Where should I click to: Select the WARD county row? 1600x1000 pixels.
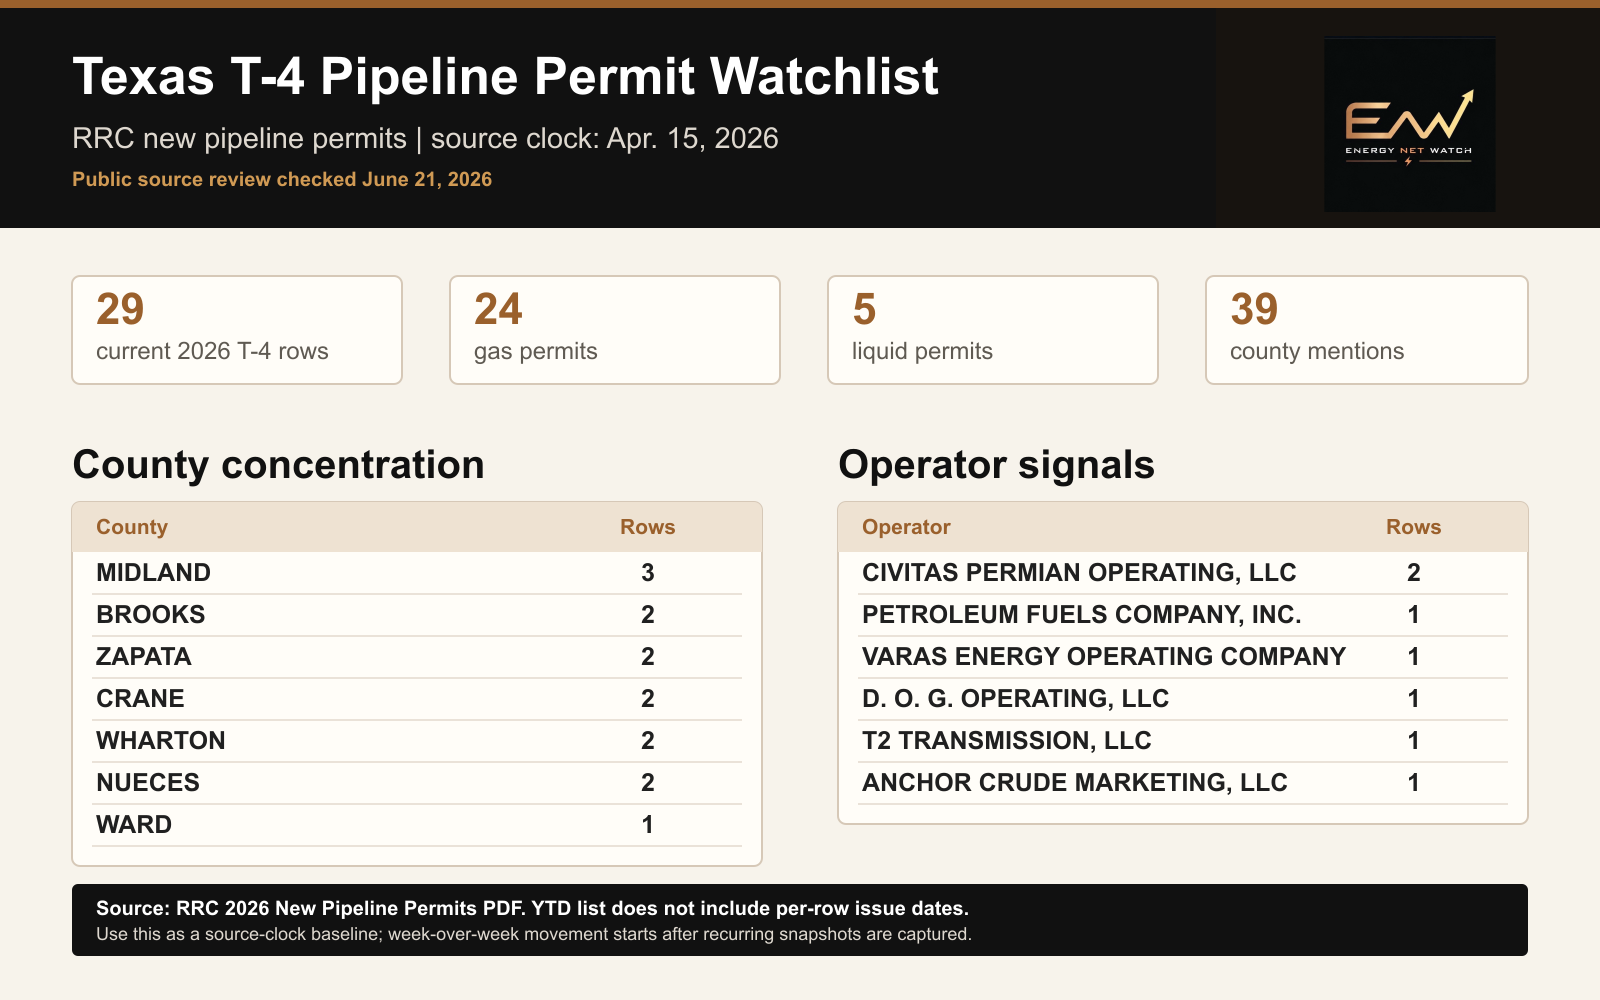(417, 825)
